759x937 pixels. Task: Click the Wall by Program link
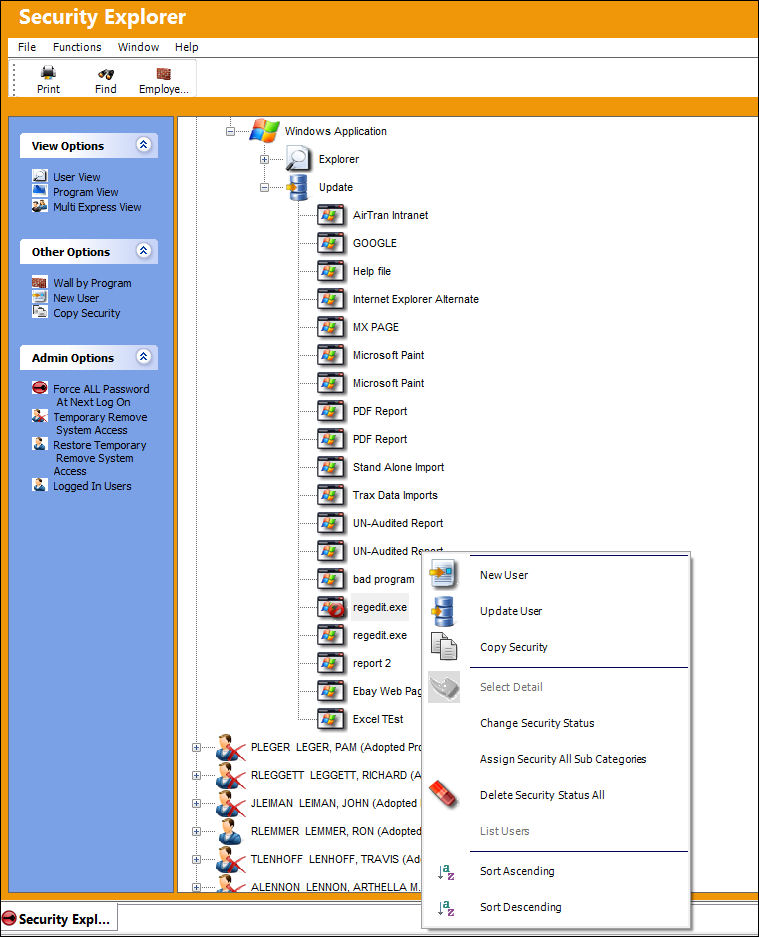[92, 283]
